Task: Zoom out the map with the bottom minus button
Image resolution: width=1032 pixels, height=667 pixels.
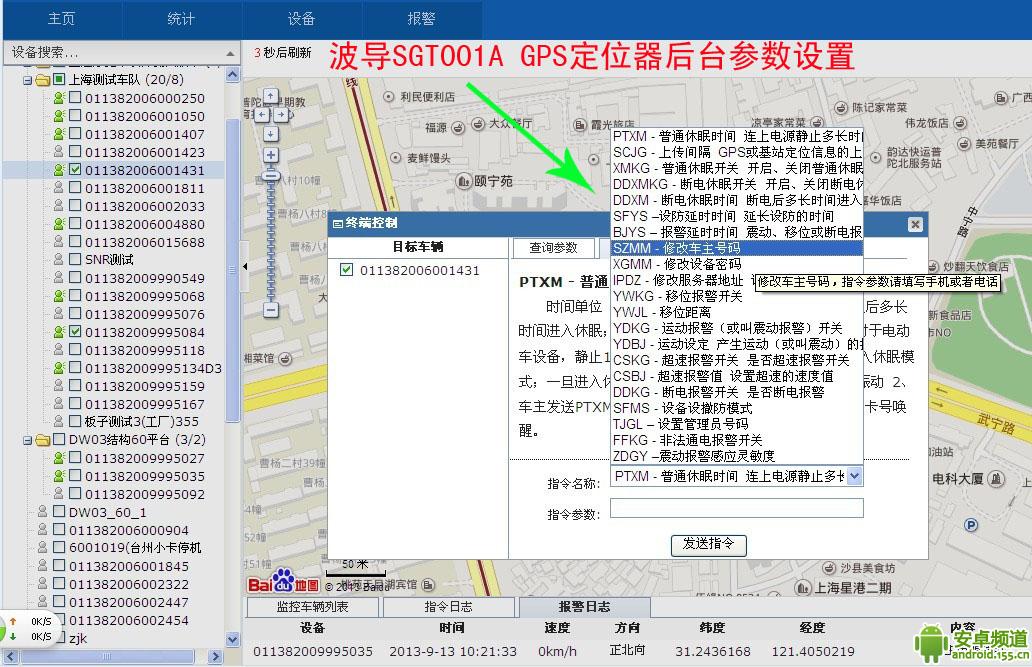Action: click(271, 309)
